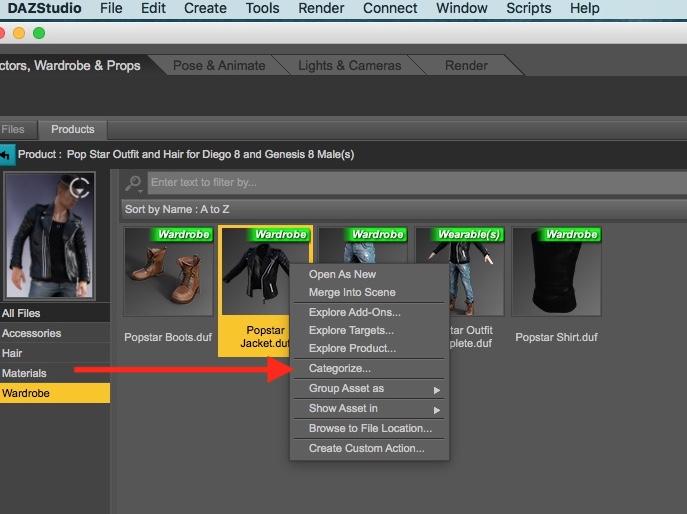Open the File menu

[111, 8]
